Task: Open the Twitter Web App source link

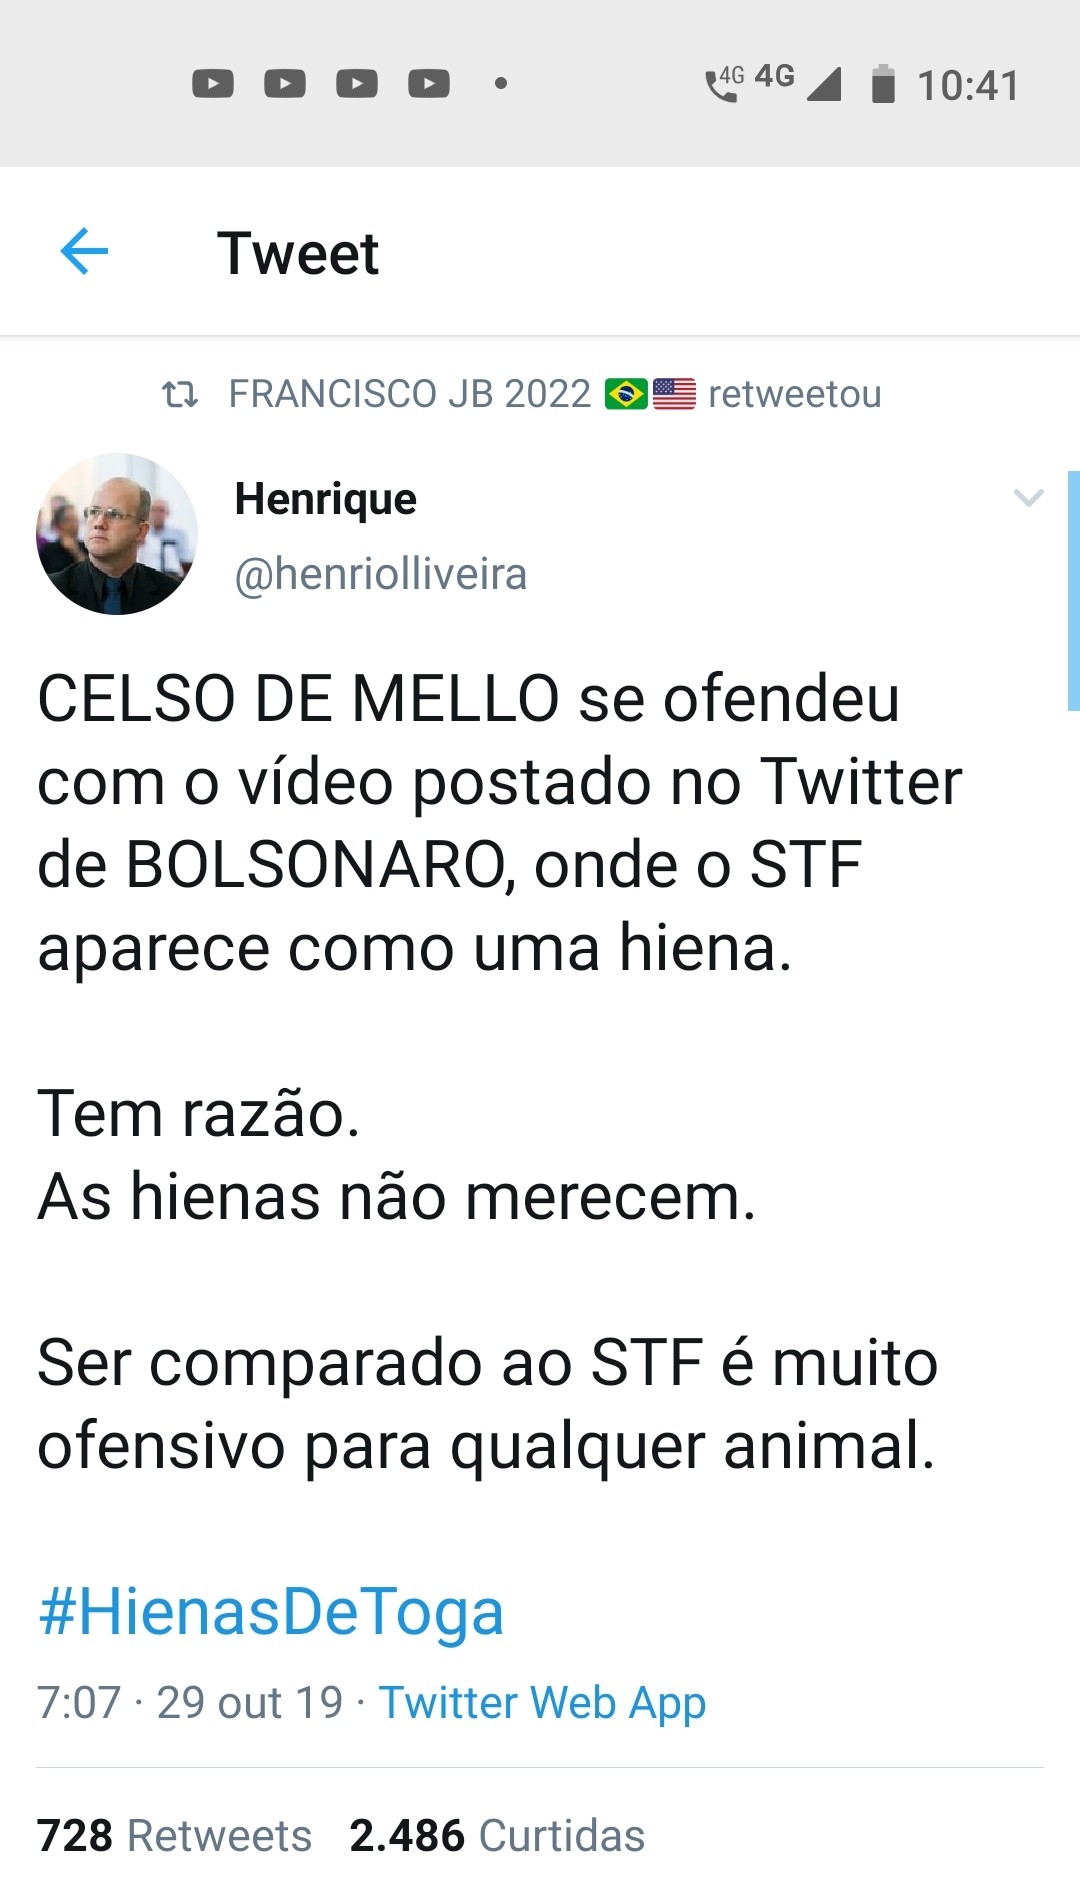Action: [543, 1702]
